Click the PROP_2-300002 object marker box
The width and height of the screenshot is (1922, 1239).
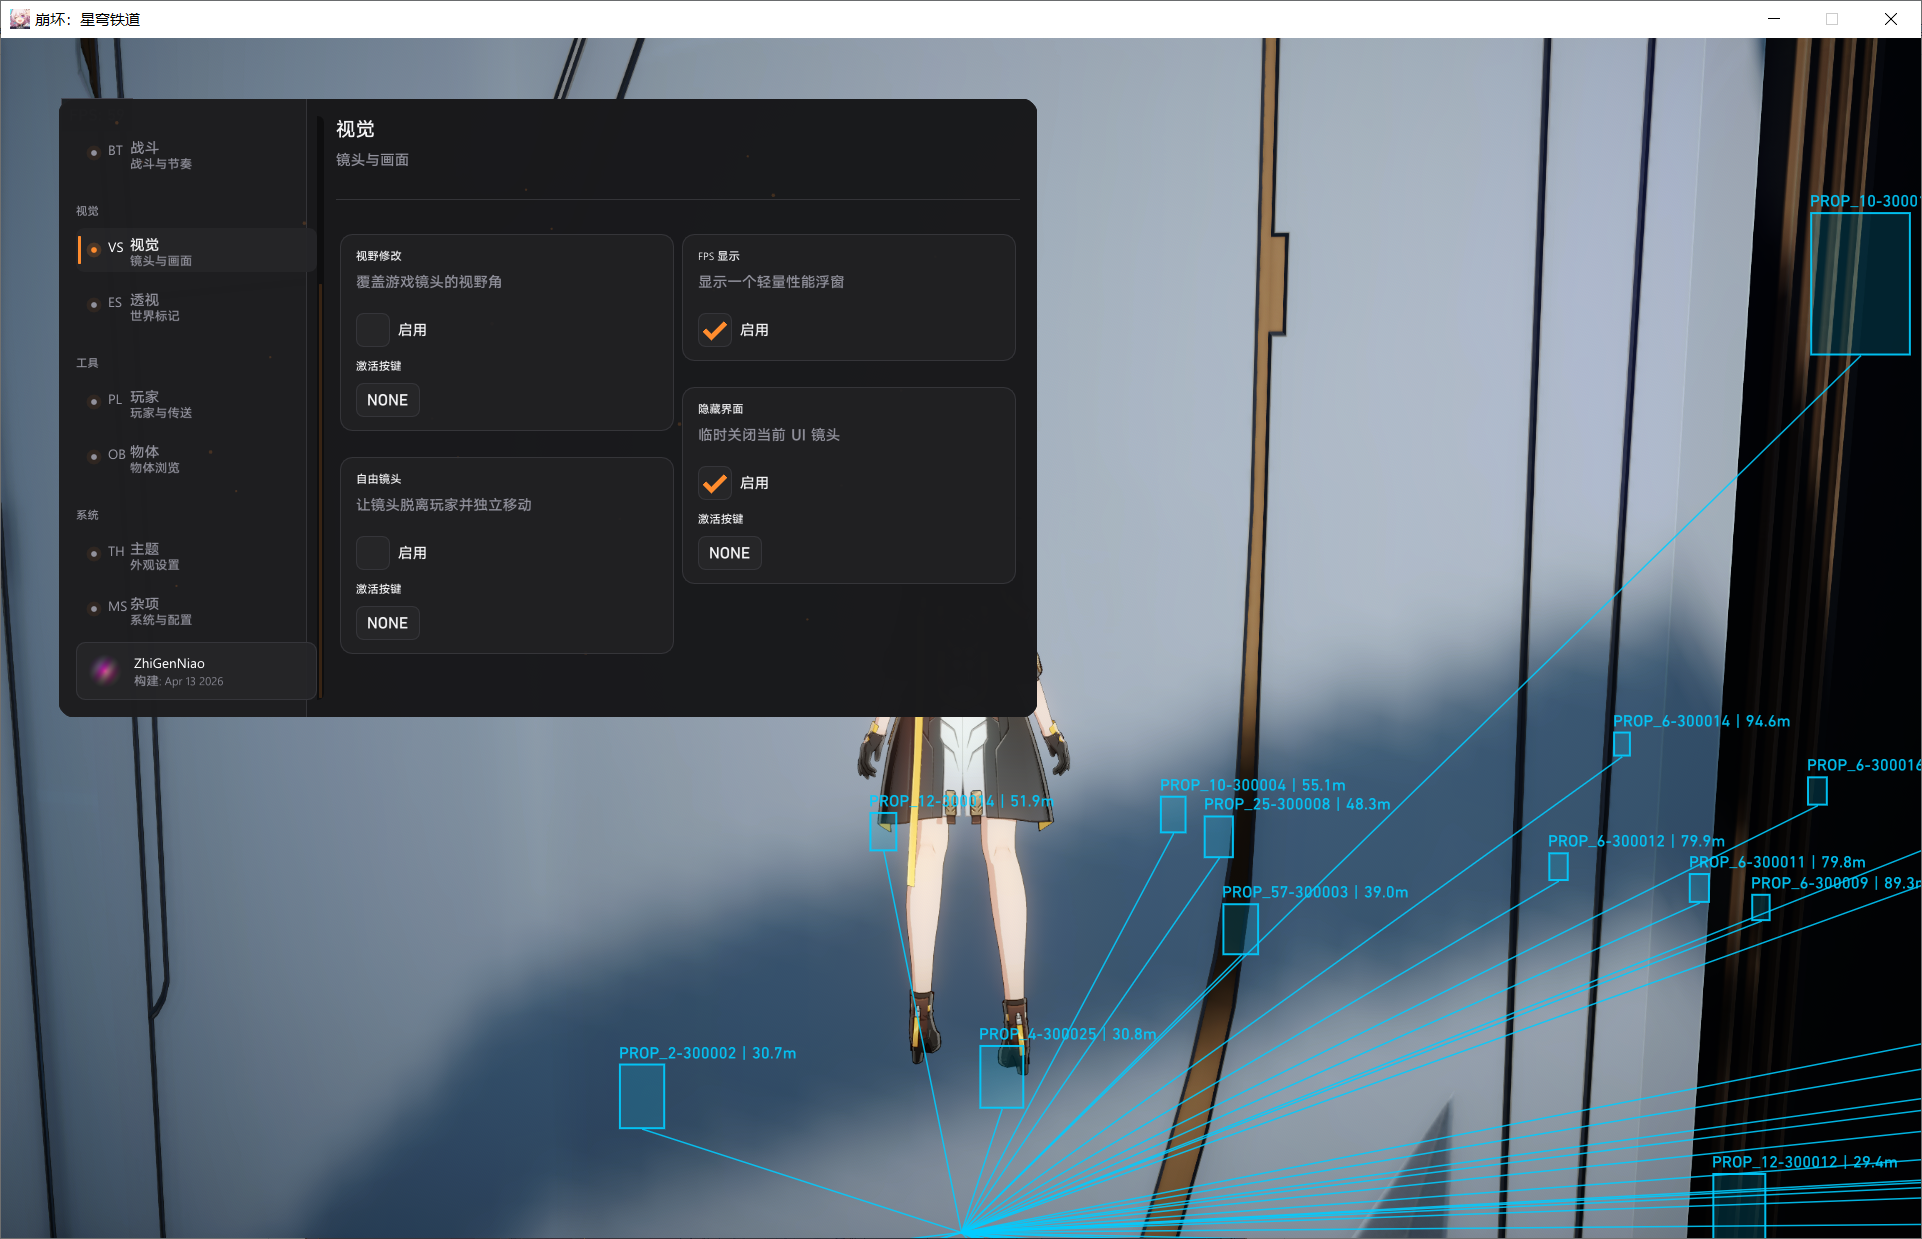click(x=641, y=1096)
